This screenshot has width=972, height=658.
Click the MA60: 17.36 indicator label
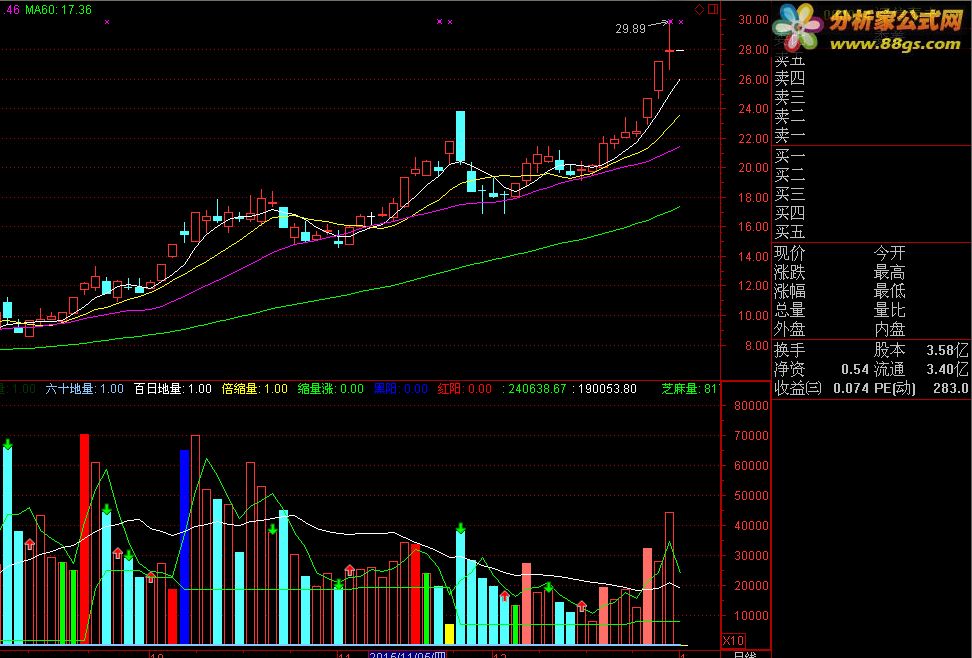58,9
